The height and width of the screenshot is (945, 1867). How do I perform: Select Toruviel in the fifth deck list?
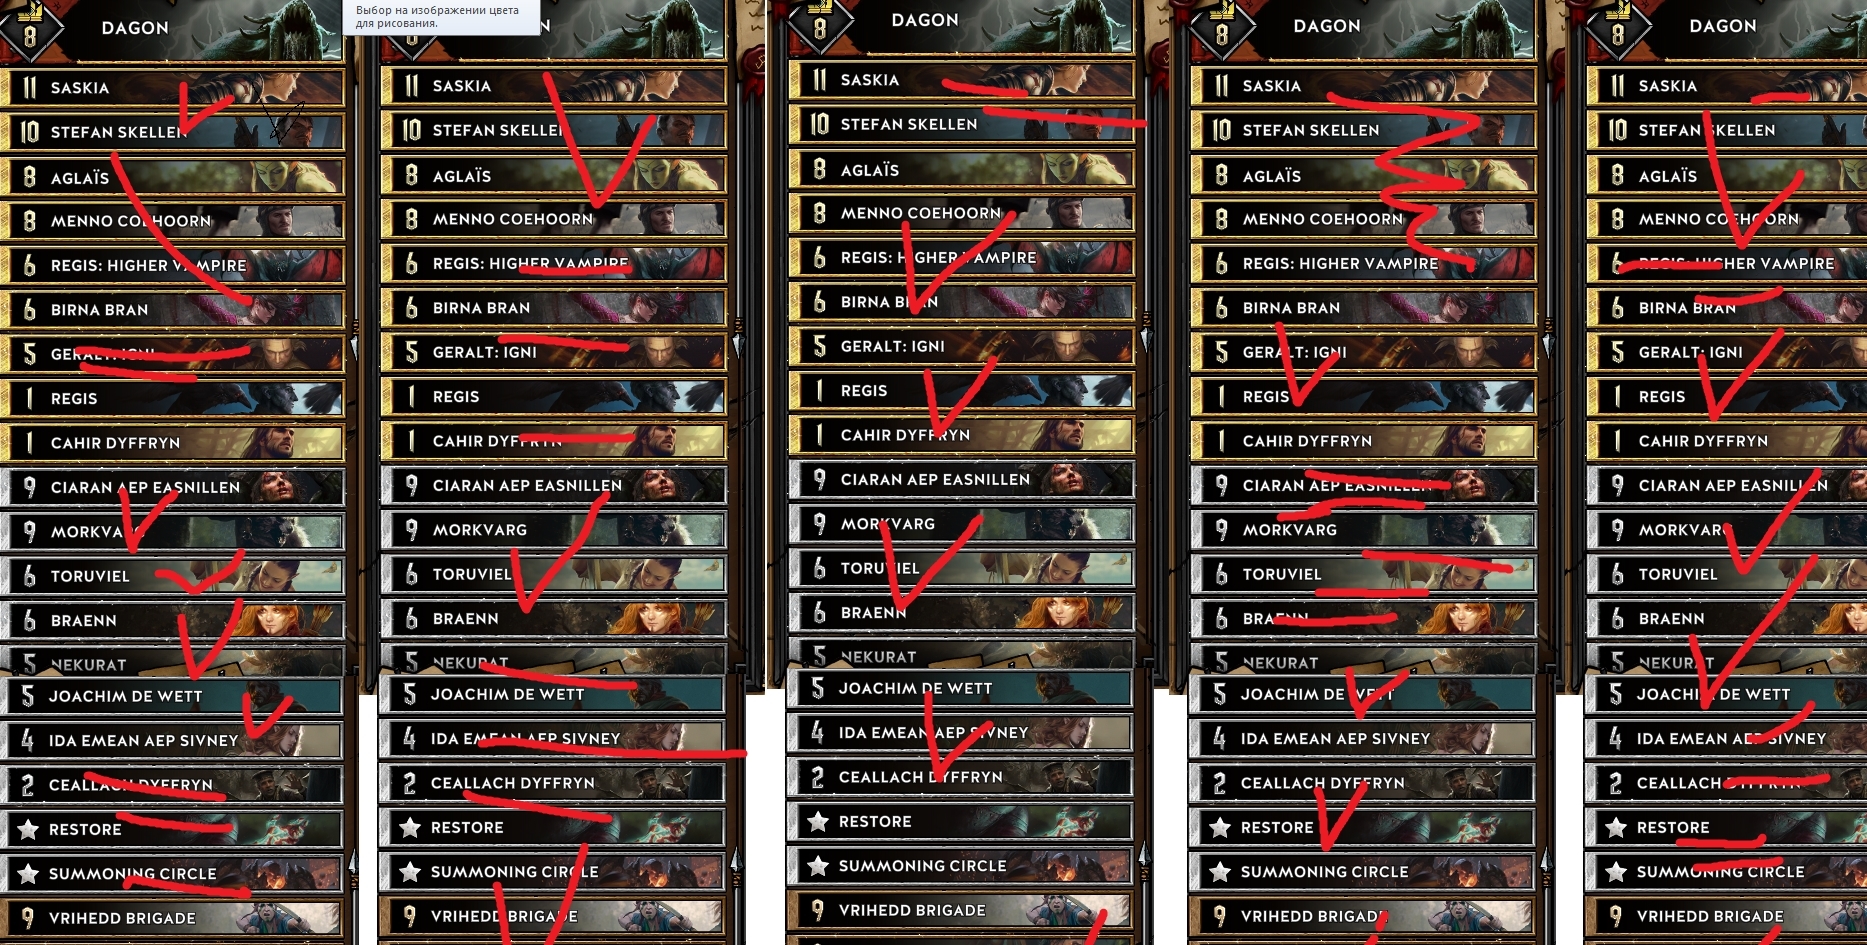click(x=1727, y=574)
